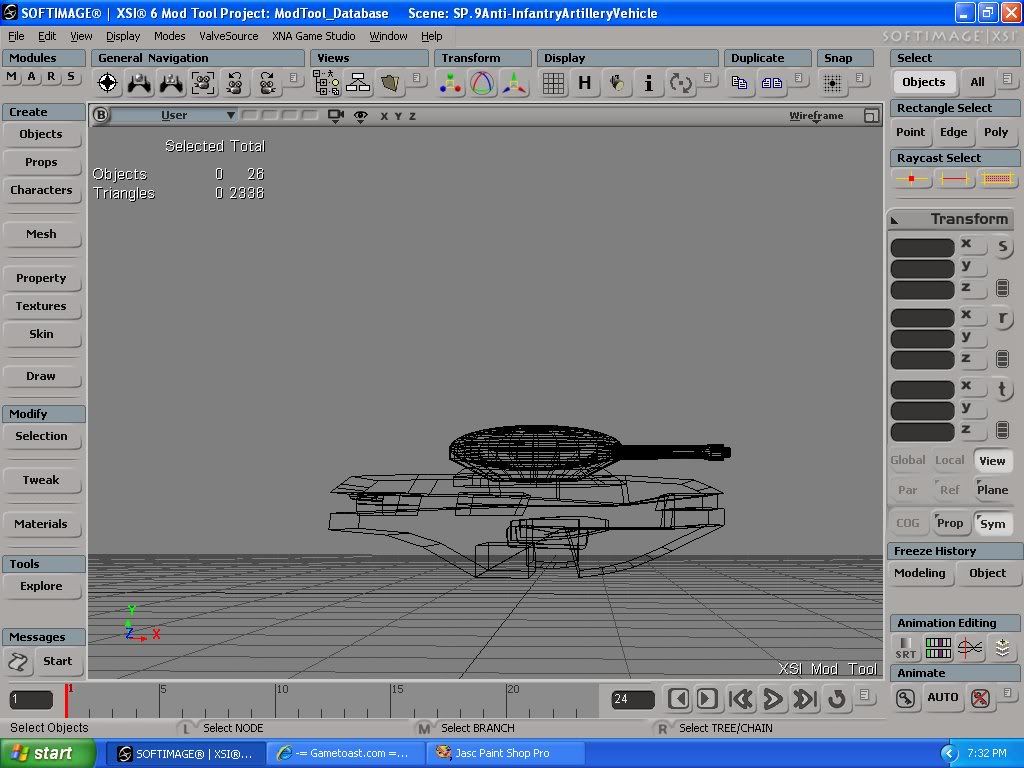Open the dopesheet grid animation icon

coord(938,648)
